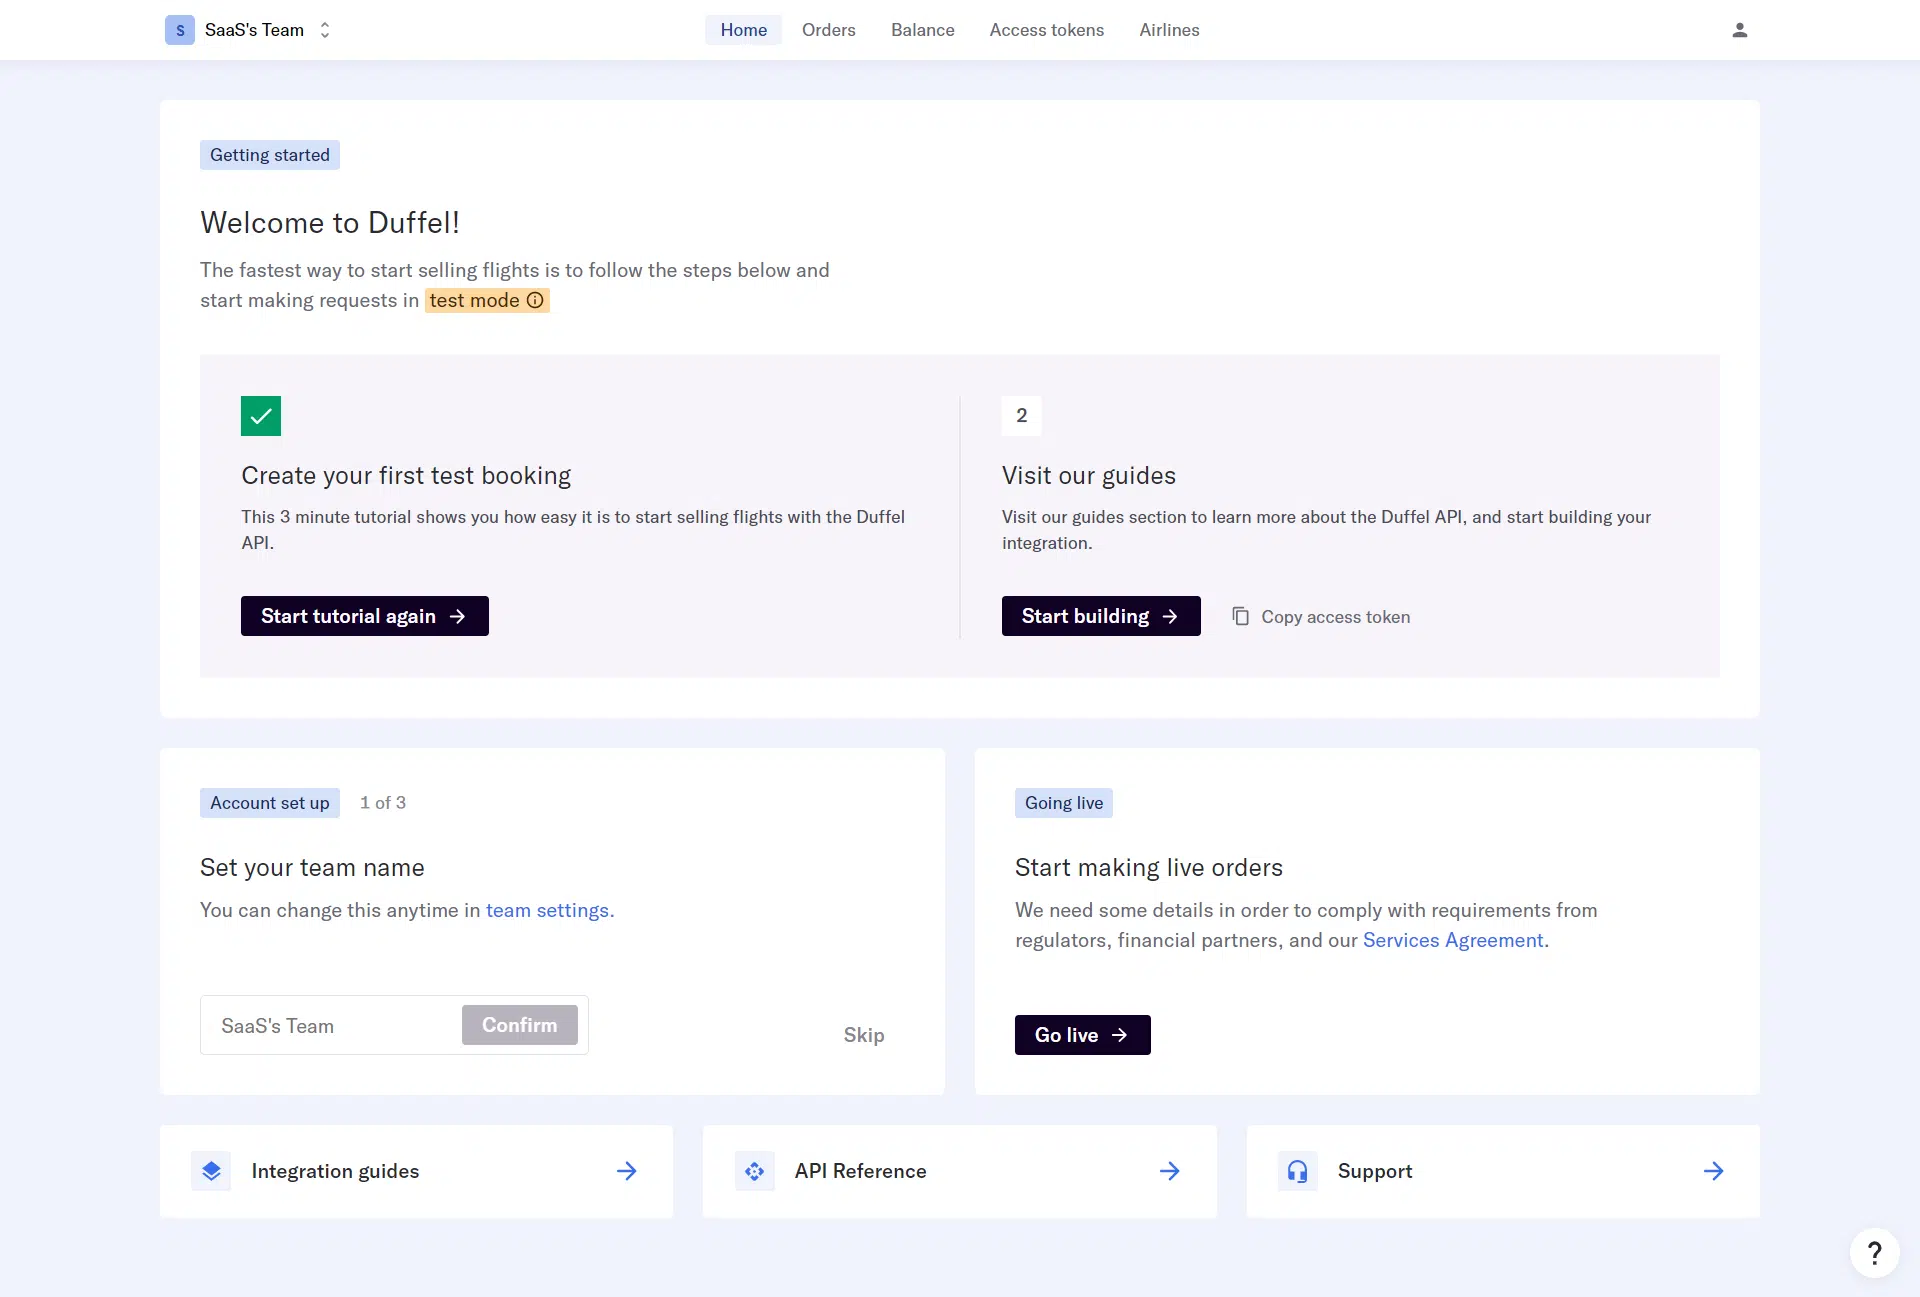Click Create your first test booking heading
Image resolution: width=1920 pixels, height=1297 pixels.
[406, 475]
